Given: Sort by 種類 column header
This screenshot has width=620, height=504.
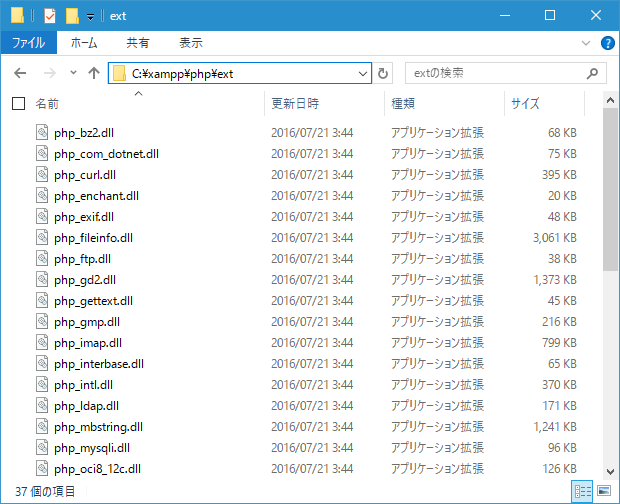Looking at the screenshot, I should [403, 104].
